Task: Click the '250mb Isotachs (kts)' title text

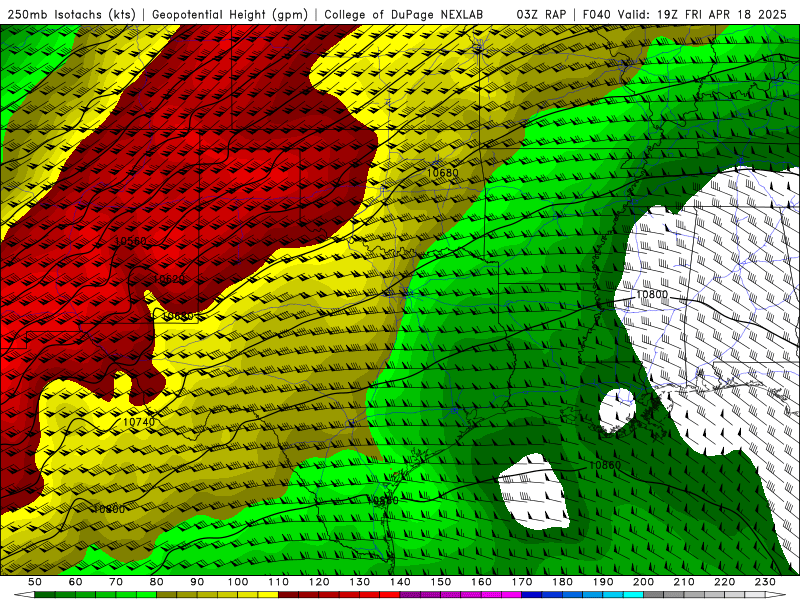Action: tap(72, 14)
